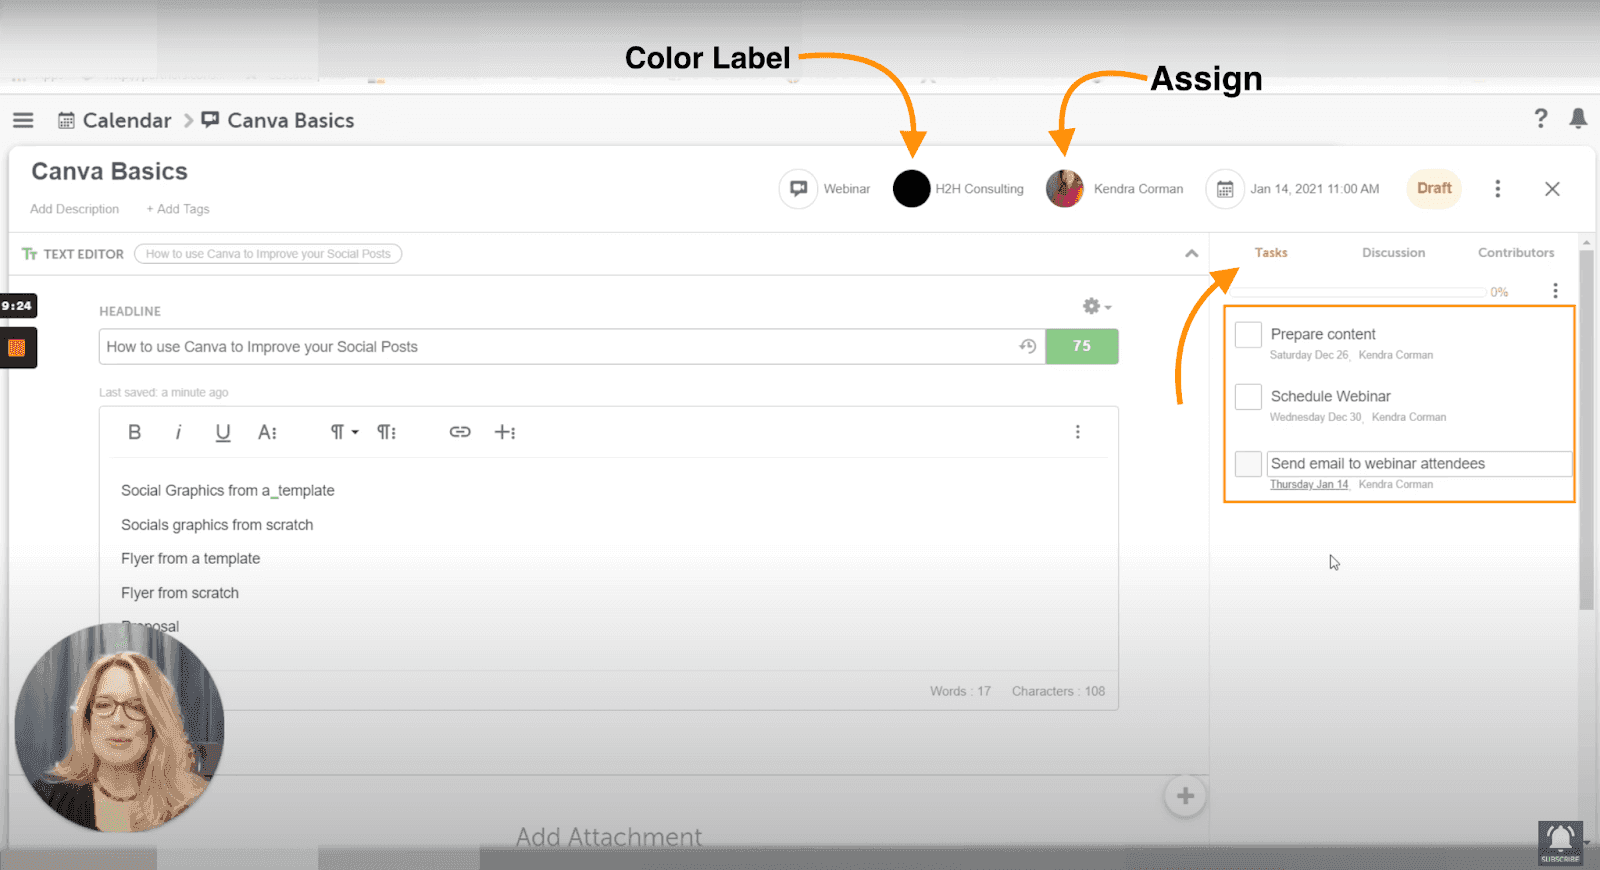Click 'Flyer from scratch' line

click(x=180, y=592)
